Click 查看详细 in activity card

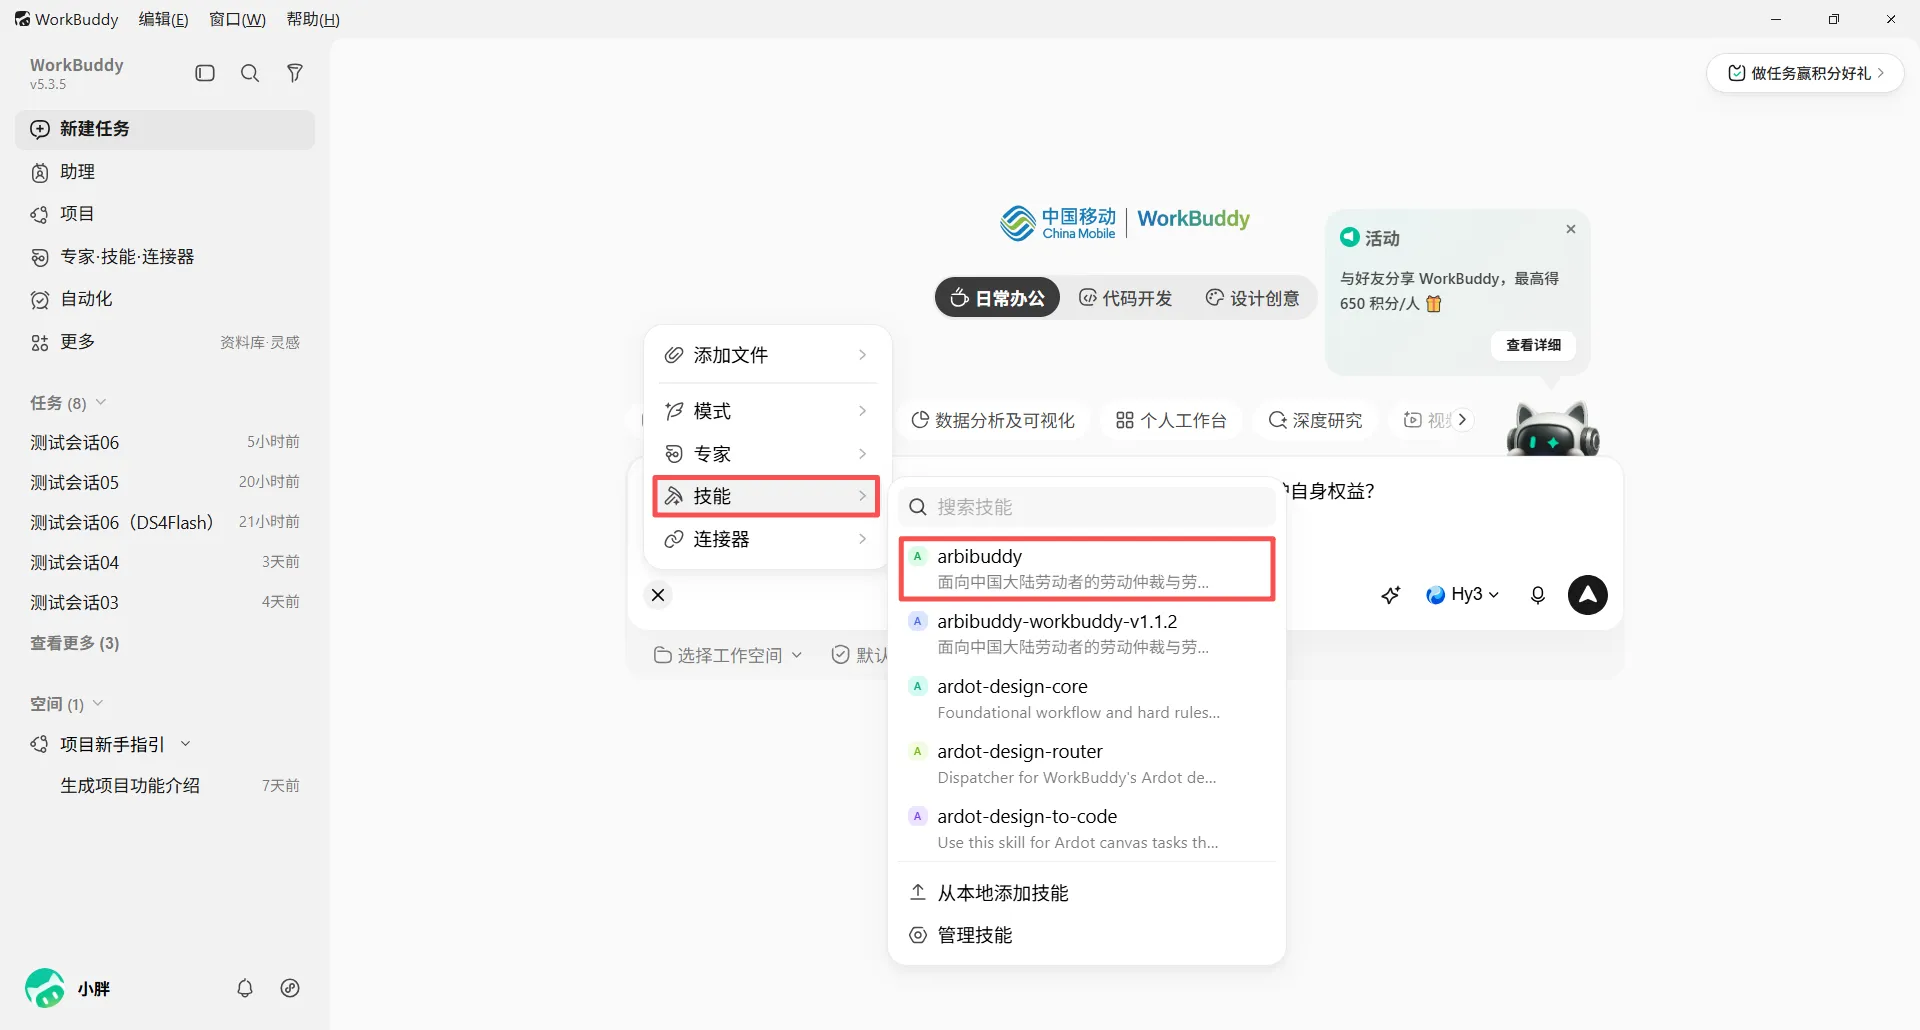pyautogui.click(x=1533, y=345)
